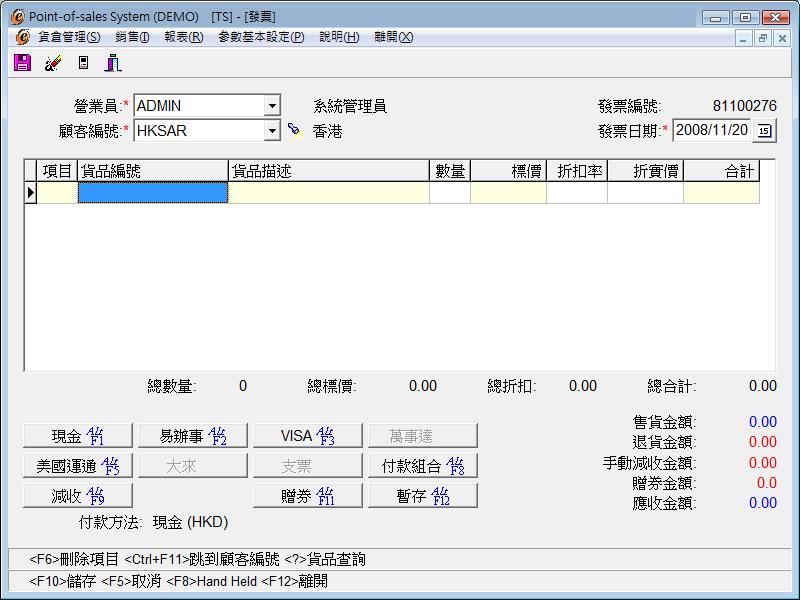Viewport: 800px width, 600px height.
Task: Click the 發票日期 date input field
Action: pyautogui.click(x=711, y=130)
